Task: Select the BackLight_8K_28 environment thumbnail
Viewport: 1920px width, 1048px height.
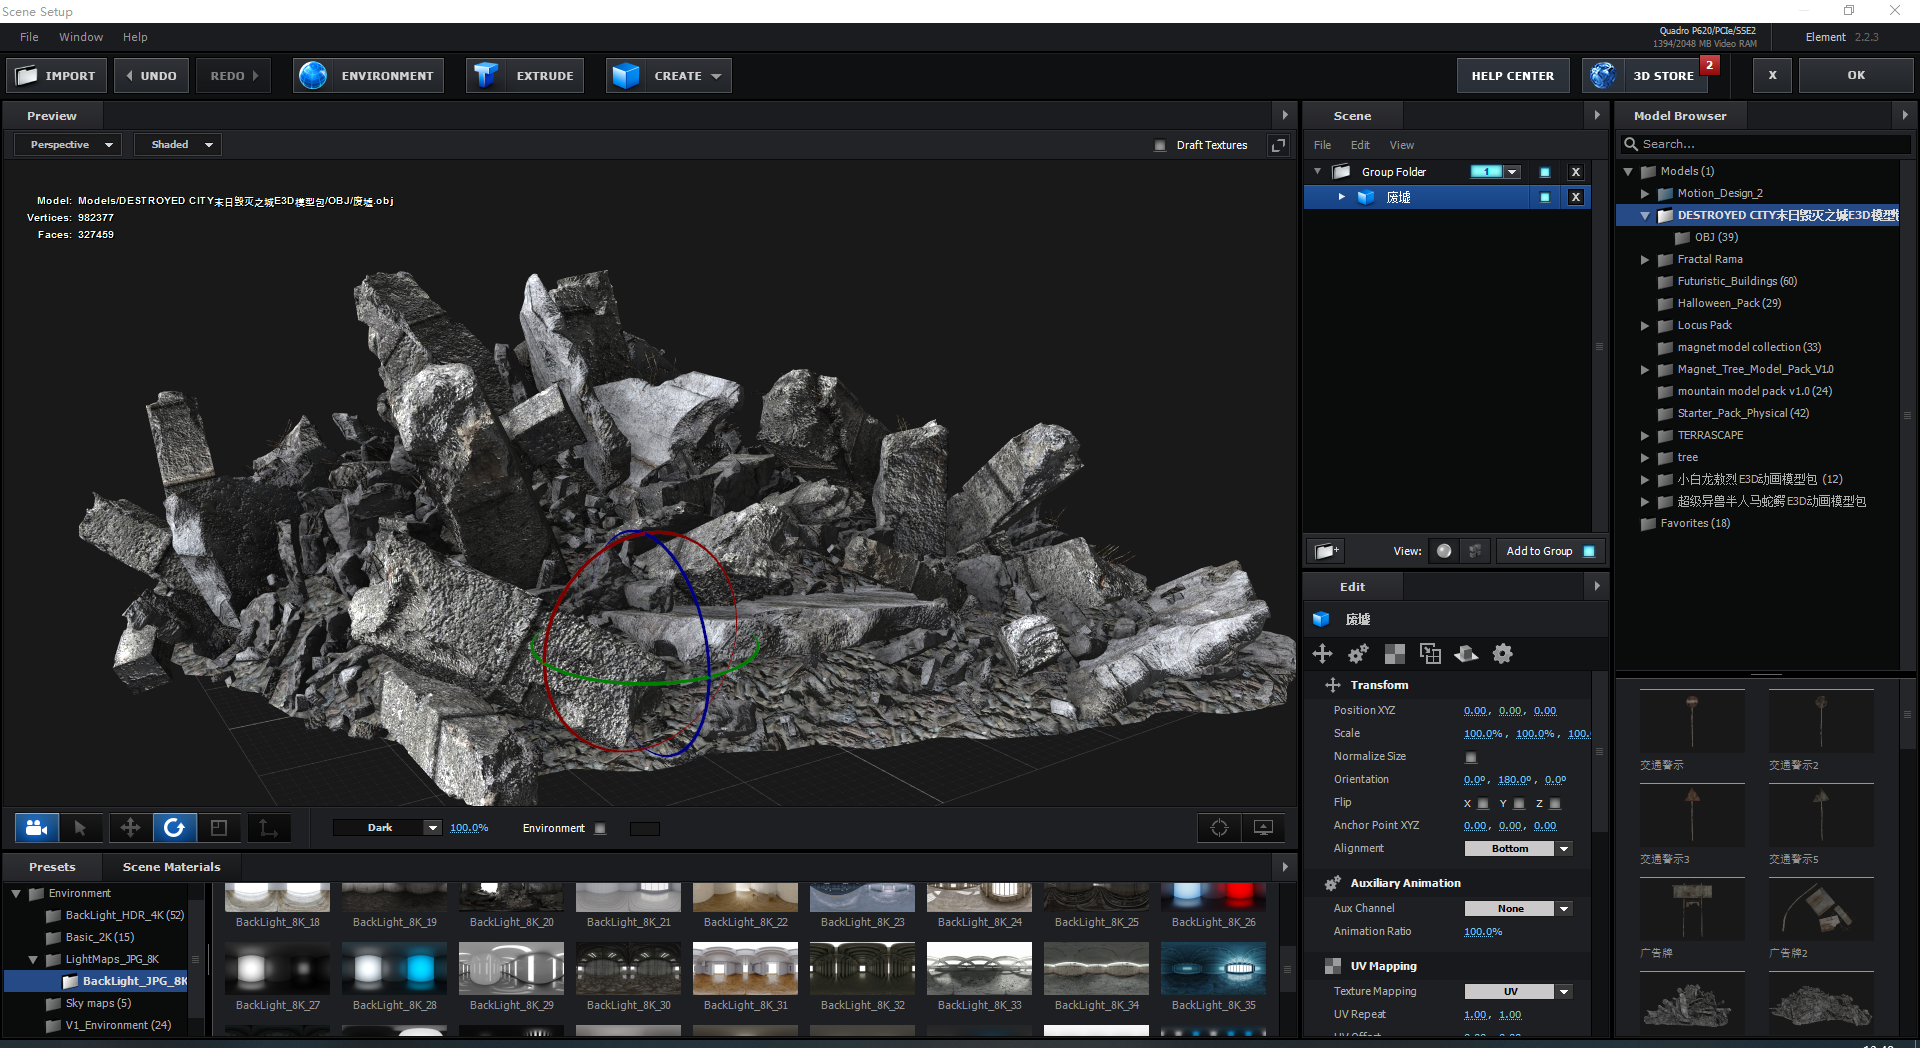Action: (394, 968)
